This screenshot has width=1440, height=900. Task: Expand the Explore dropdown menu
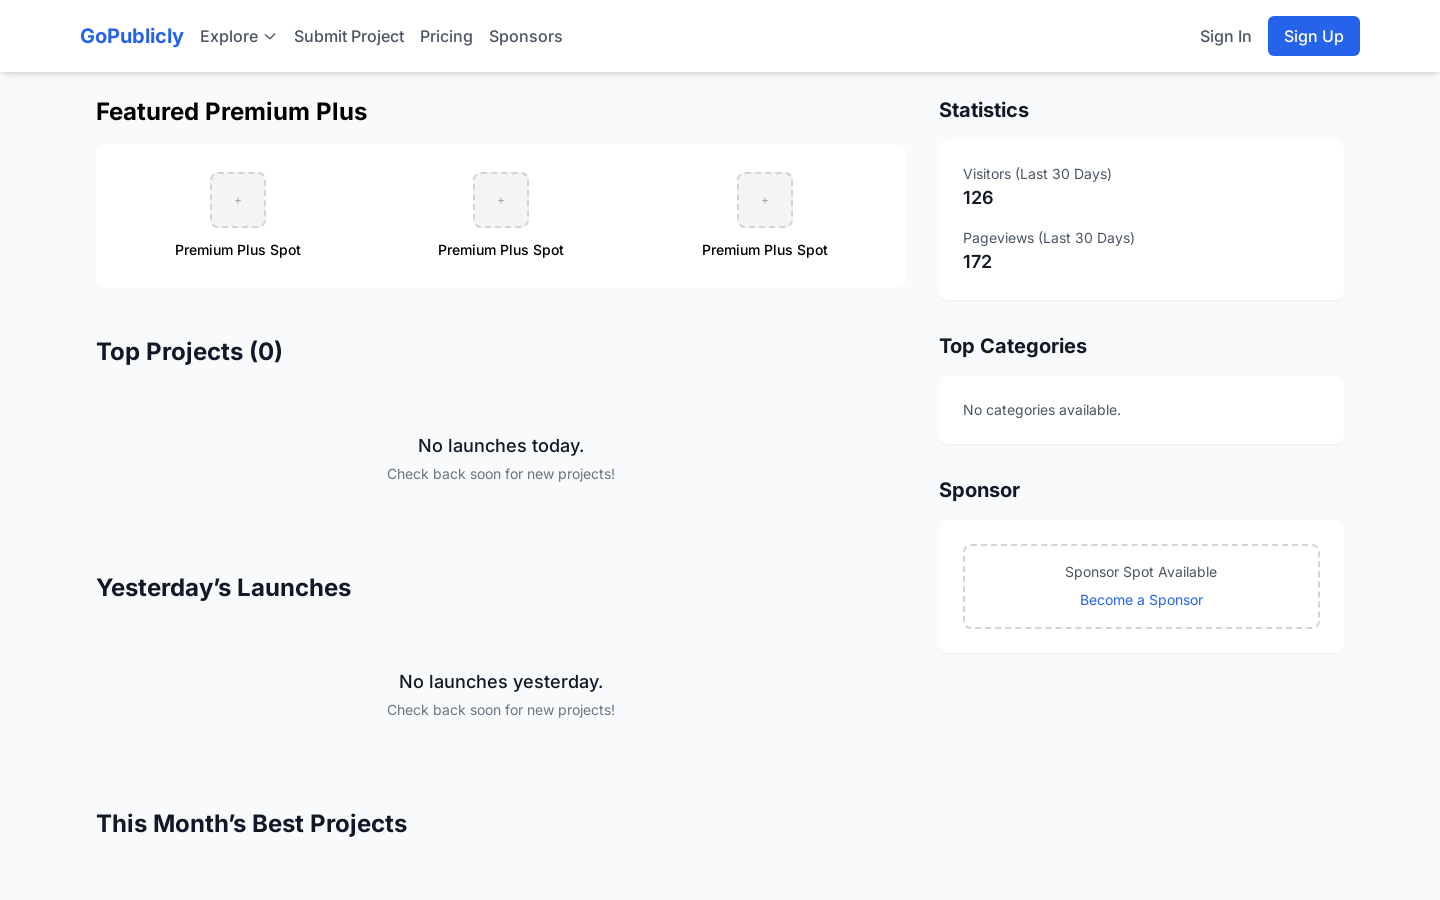pyautogui.click(x=238, y=36)
